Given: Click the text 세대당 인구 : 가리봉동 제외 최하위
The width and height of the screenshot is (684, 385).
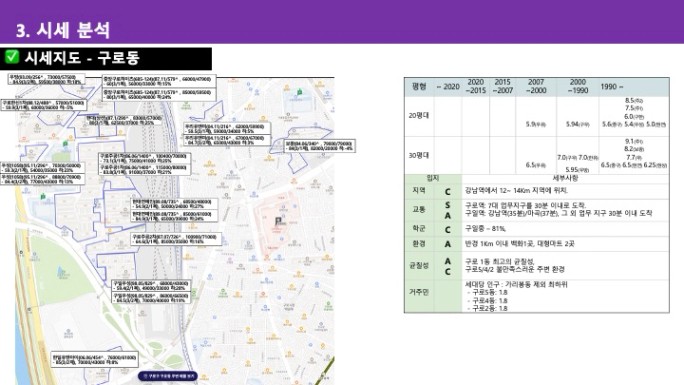Looking at the screenshot, I should point(516,285).
